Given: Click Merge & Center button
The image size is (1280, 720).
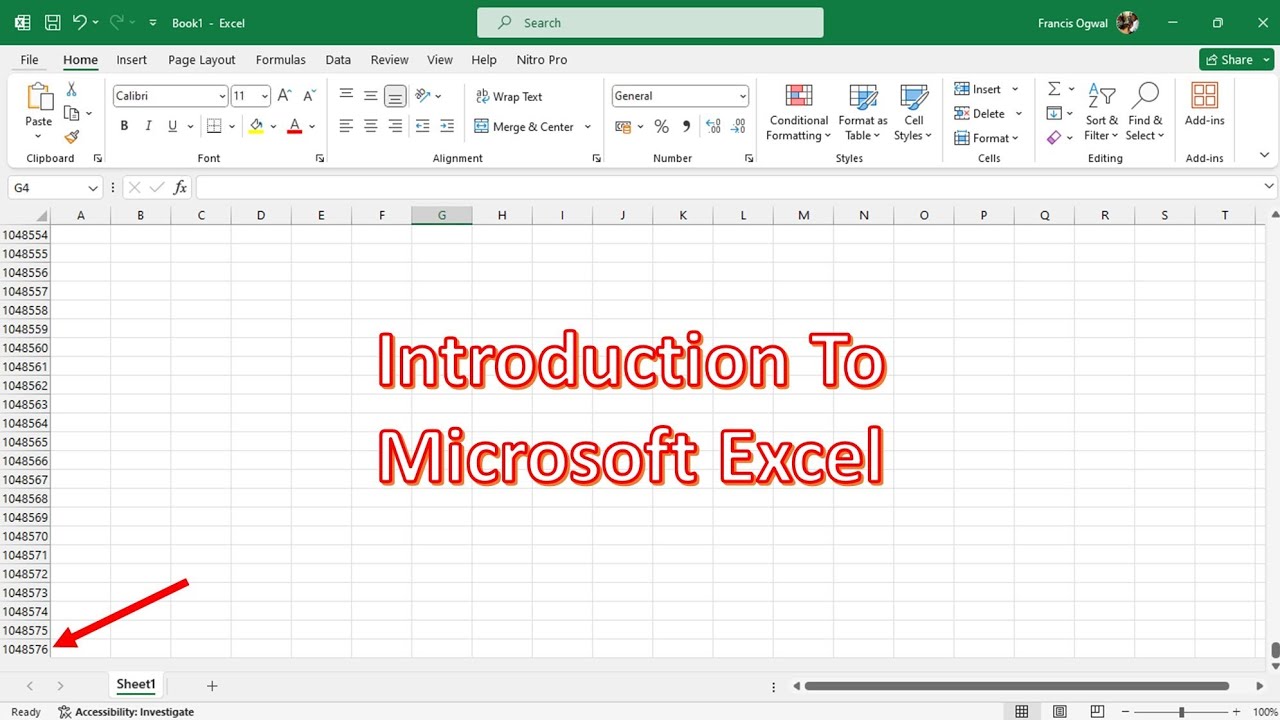Looking at the screenshot, I should pyautogui.click(x=524, y=127).
